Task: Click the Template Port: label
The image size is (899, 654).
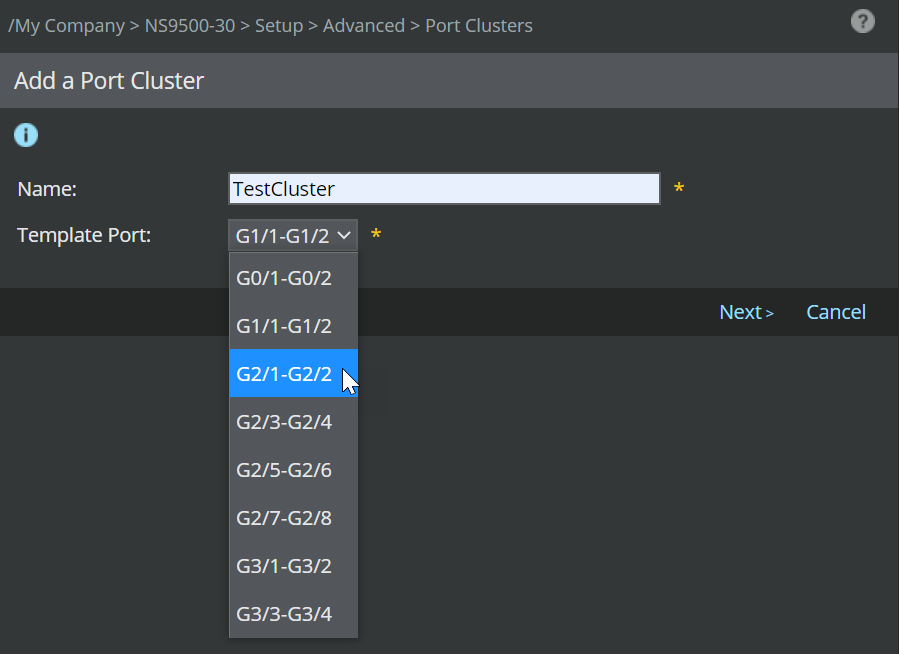Action: [x=84, y=235]
